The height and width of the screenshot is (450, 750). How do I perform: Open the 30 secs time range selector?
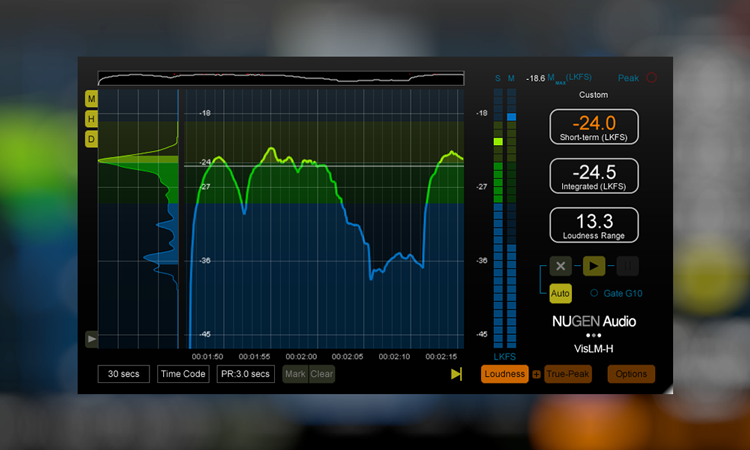click(123, 374)
